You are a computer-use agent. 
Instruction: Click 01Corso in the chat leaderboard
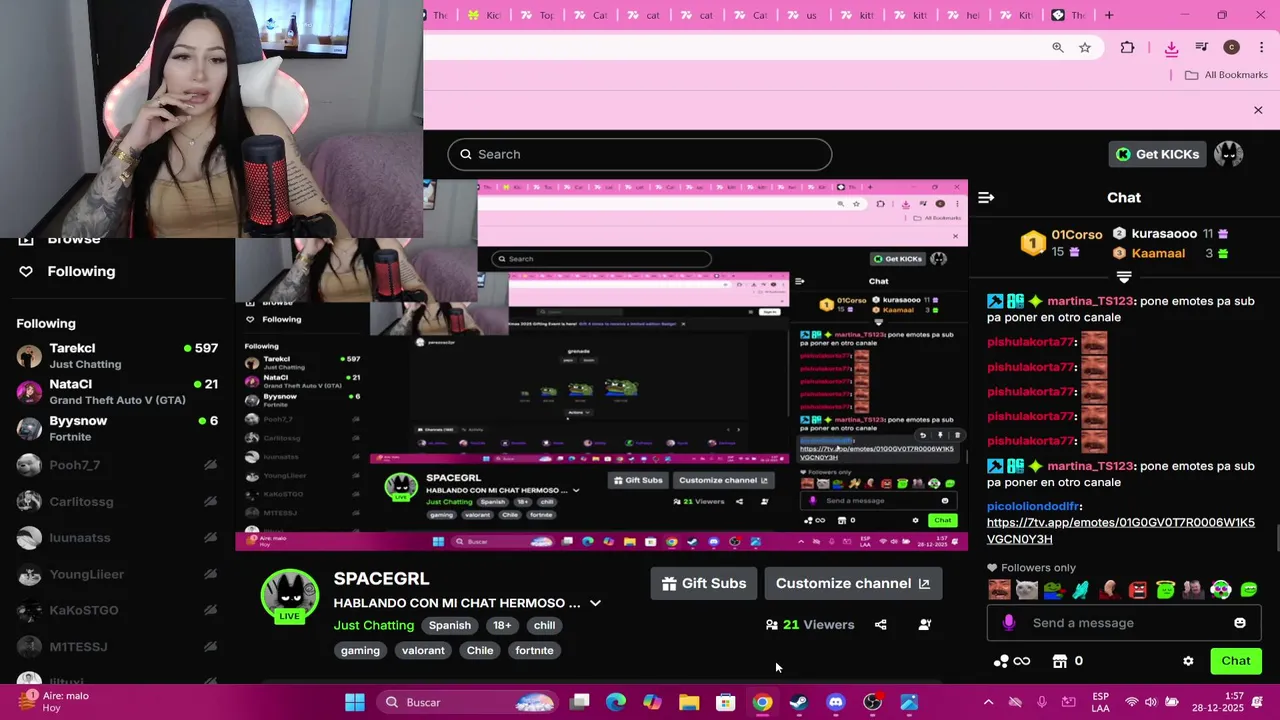(x=1077, y=235)
